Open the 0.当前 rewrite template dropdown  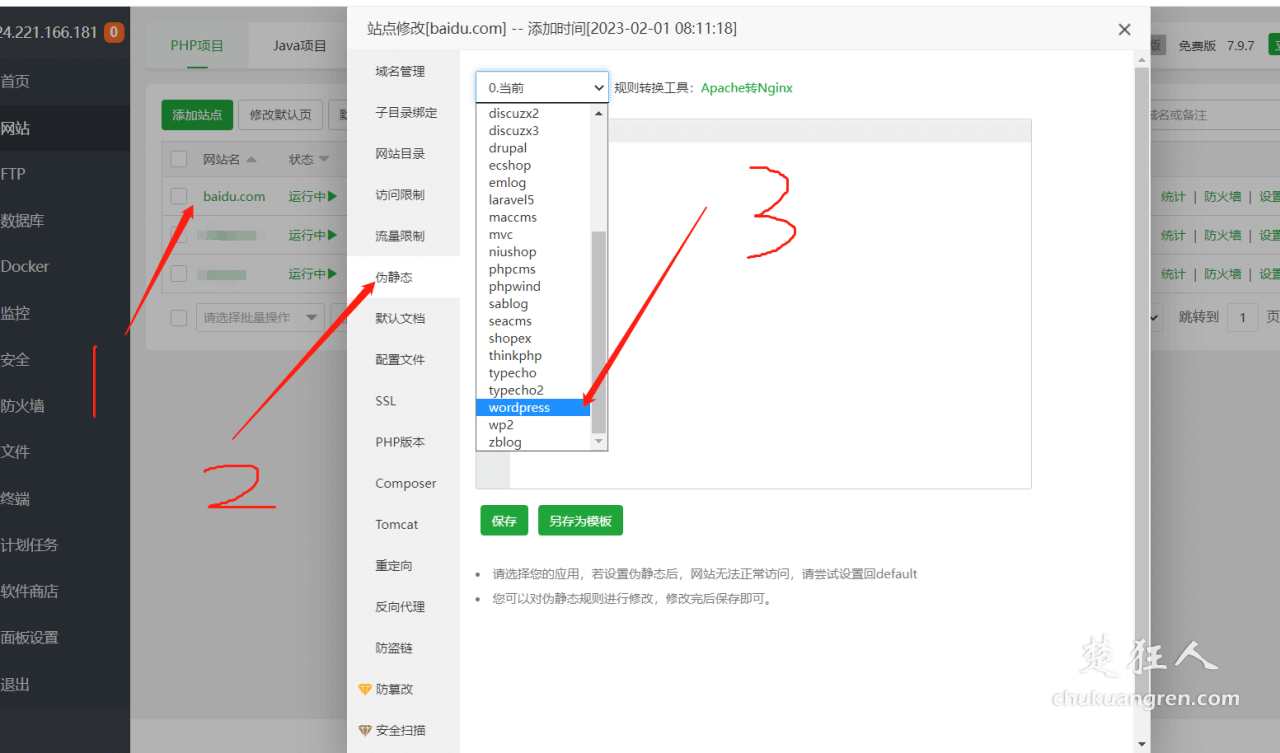(x=541, y=88)
